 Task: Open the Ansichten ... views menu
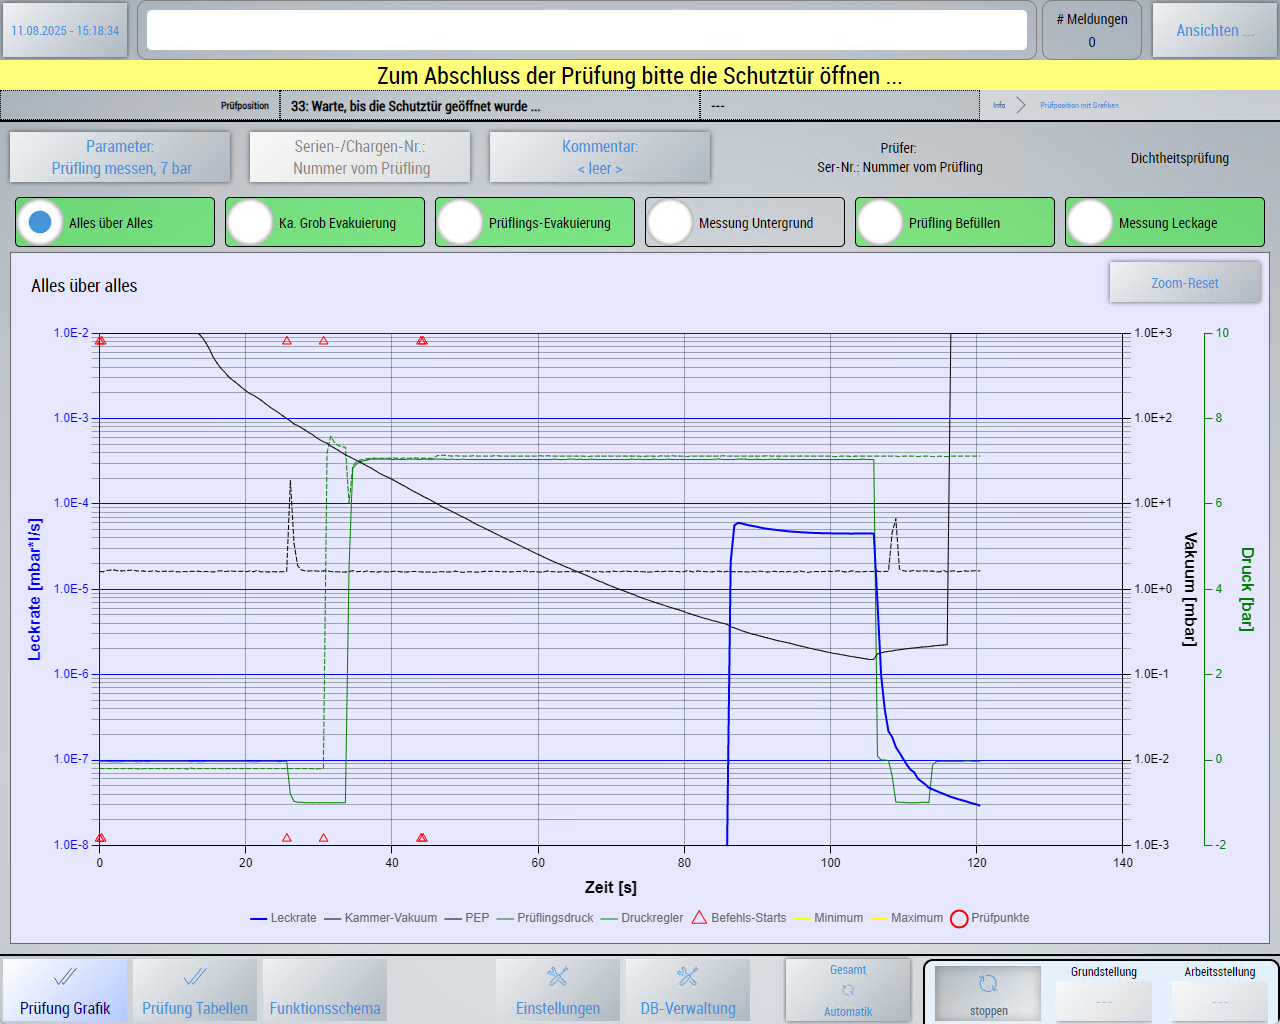pos(1214,31)
